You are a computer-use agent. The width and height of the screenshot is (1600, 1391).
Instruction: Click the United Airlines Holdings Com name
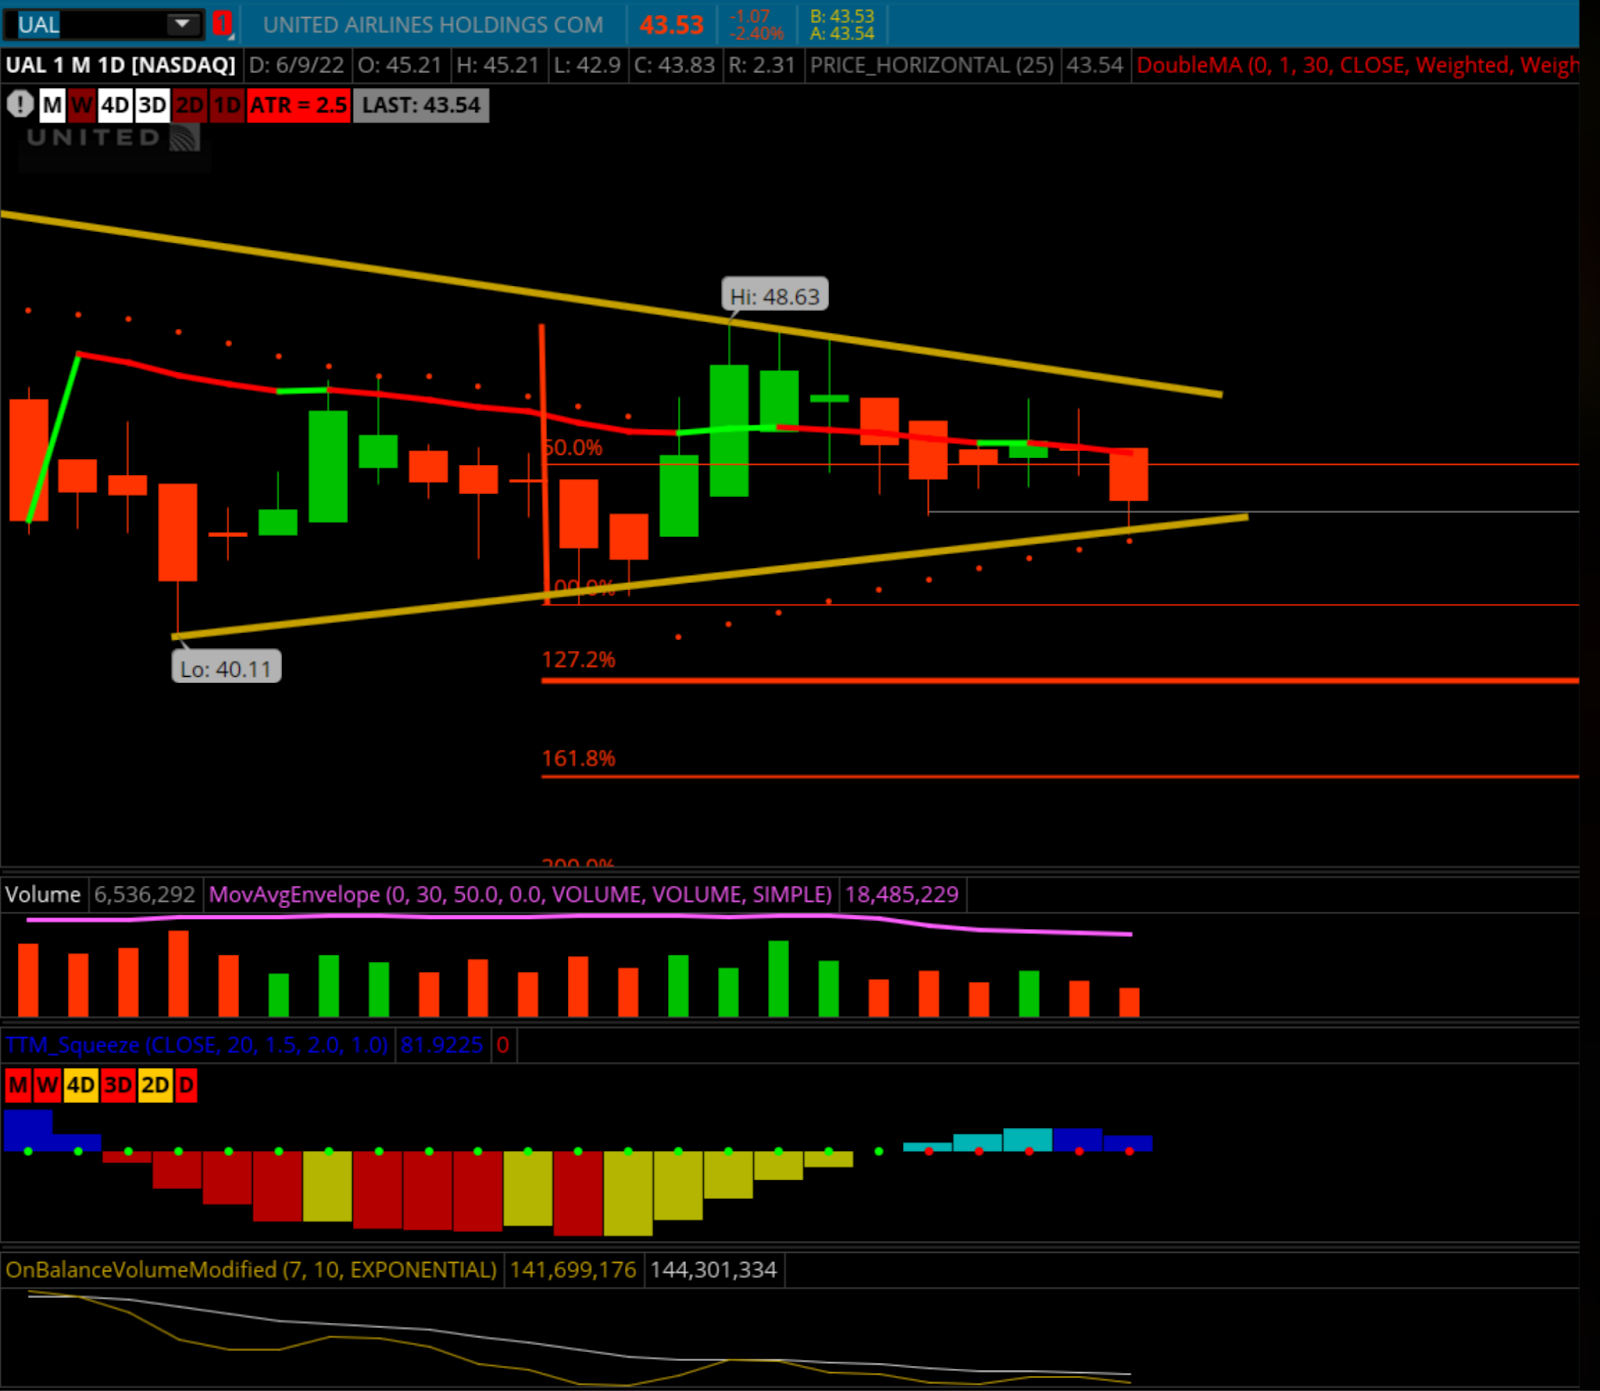[433, 25]
